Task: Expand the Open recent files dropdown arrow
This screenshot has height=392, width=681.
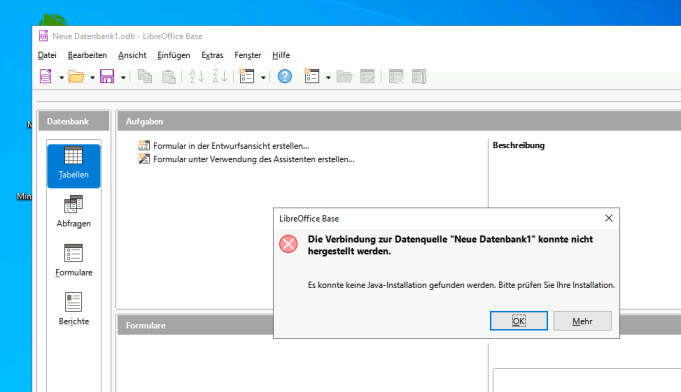Action: coord(92,77)
